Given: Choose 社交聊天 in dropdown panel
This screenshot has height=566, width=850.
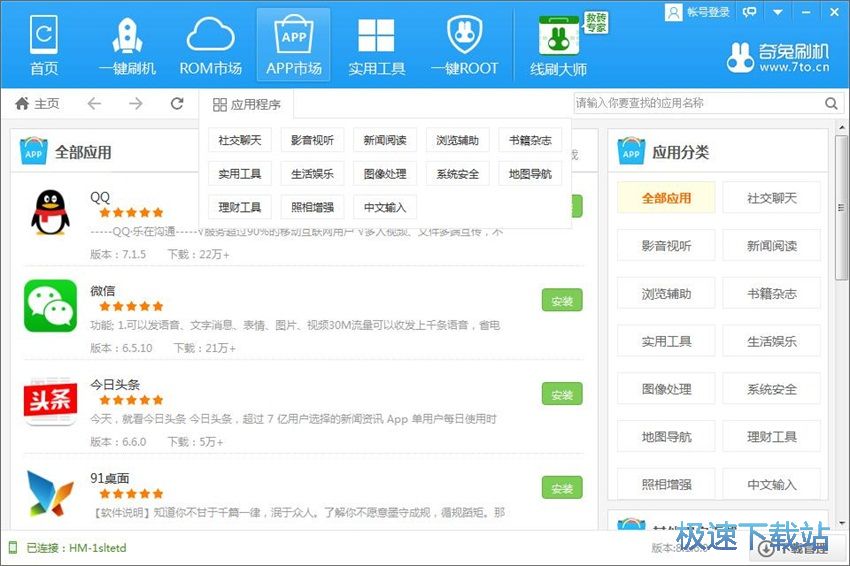Looking at the screenshot, I should pyautogui.click(x=240, y=140).
